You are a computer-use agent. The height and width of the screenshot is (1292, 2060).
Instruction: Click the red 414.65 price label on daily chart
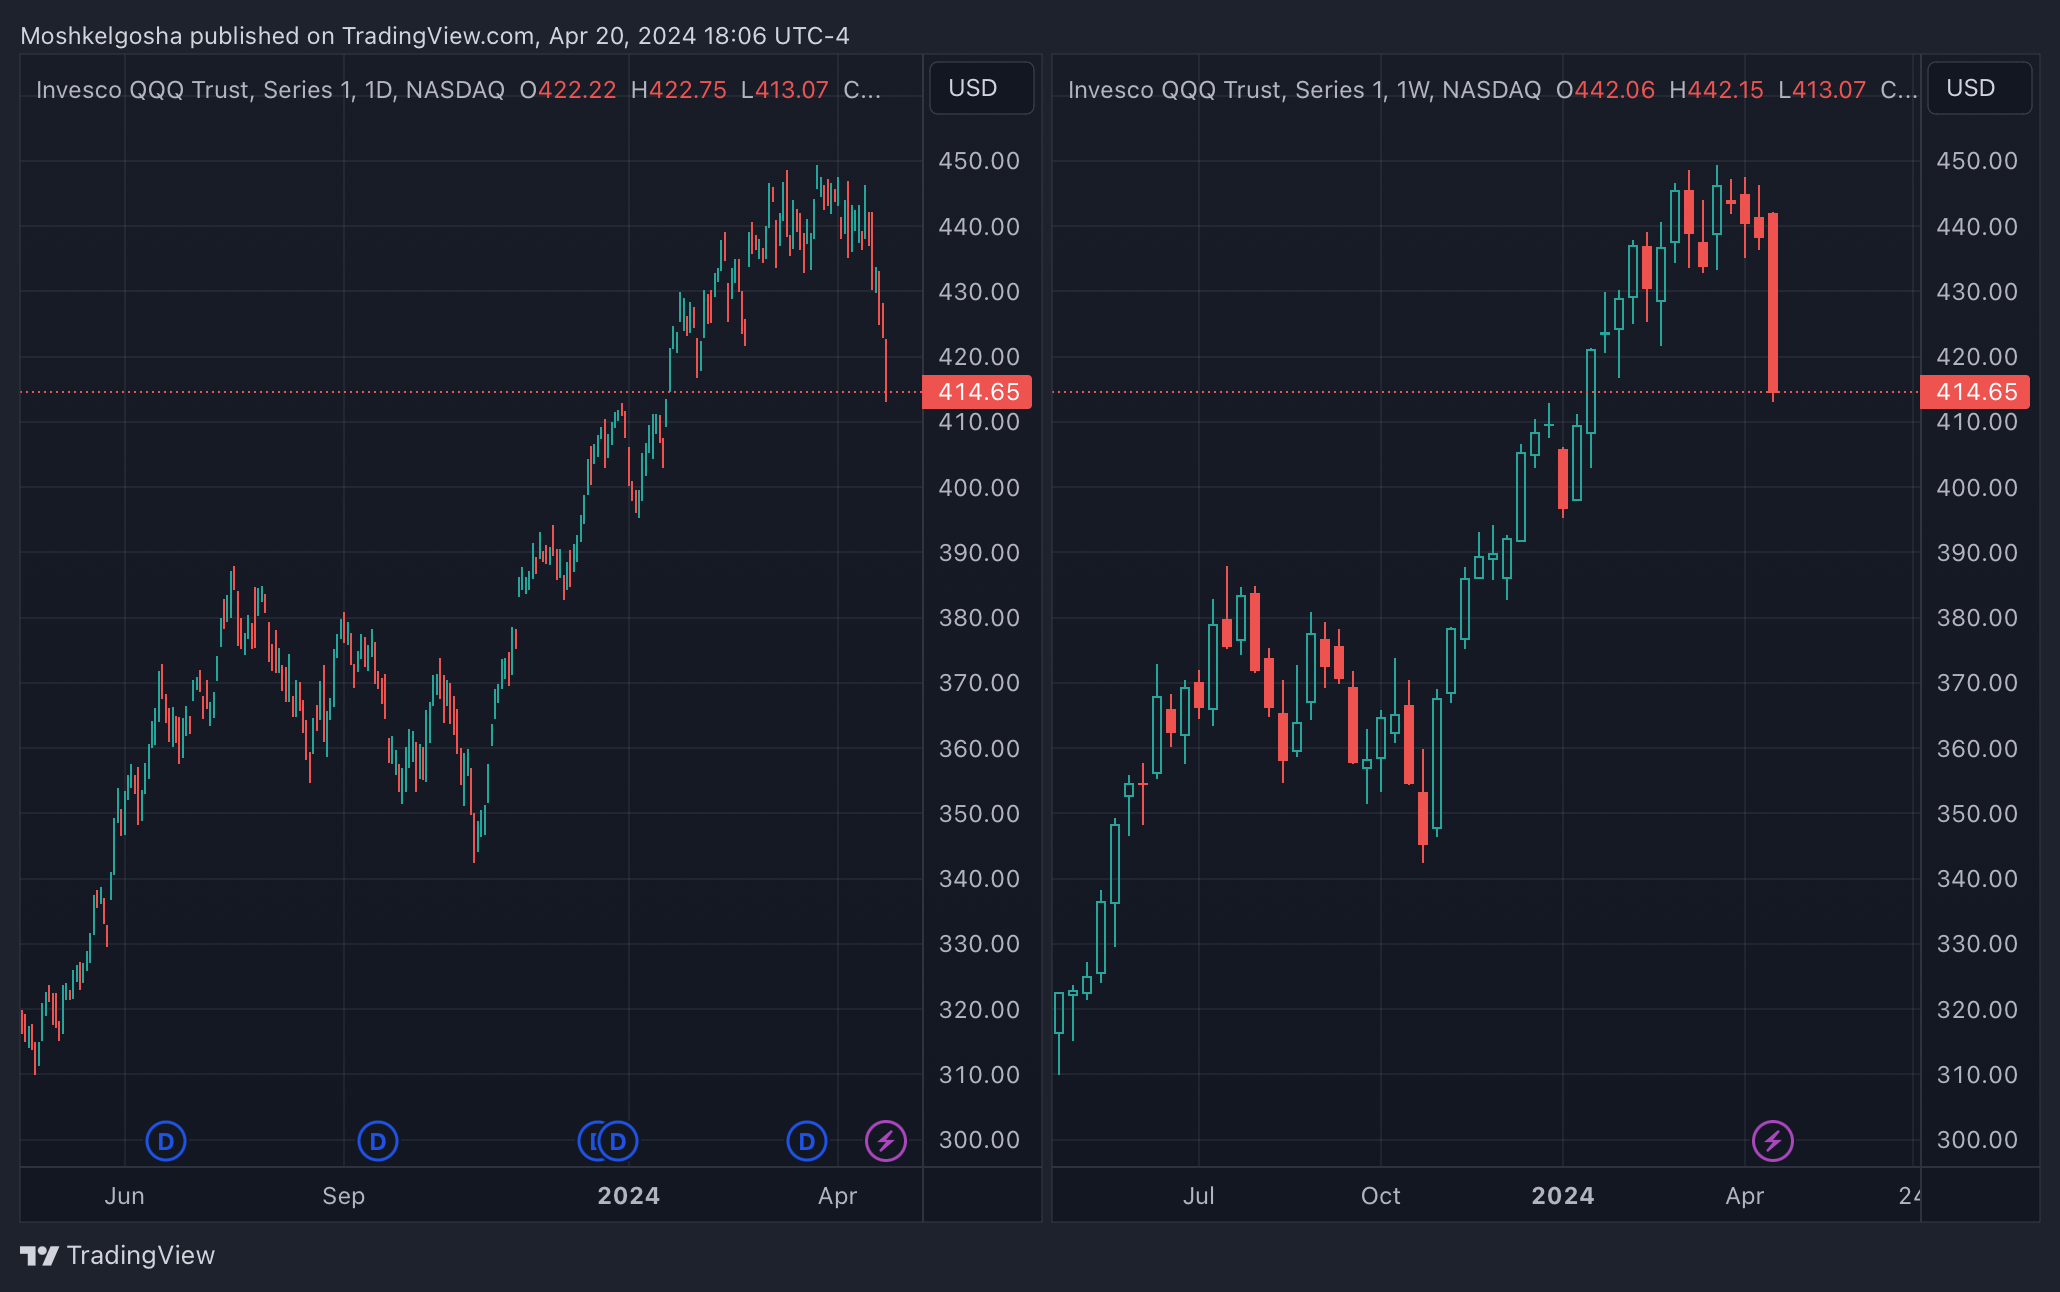point(977,392)
